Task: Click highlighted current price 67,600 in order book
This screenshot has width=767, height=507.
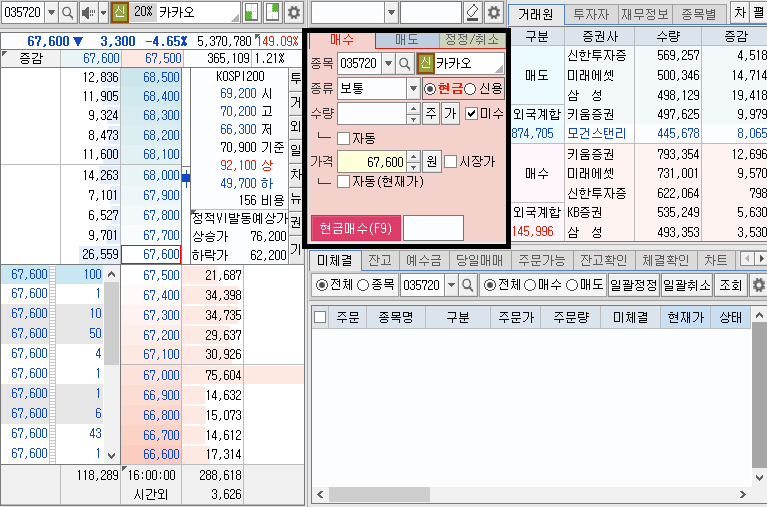Action: [151, 254]
